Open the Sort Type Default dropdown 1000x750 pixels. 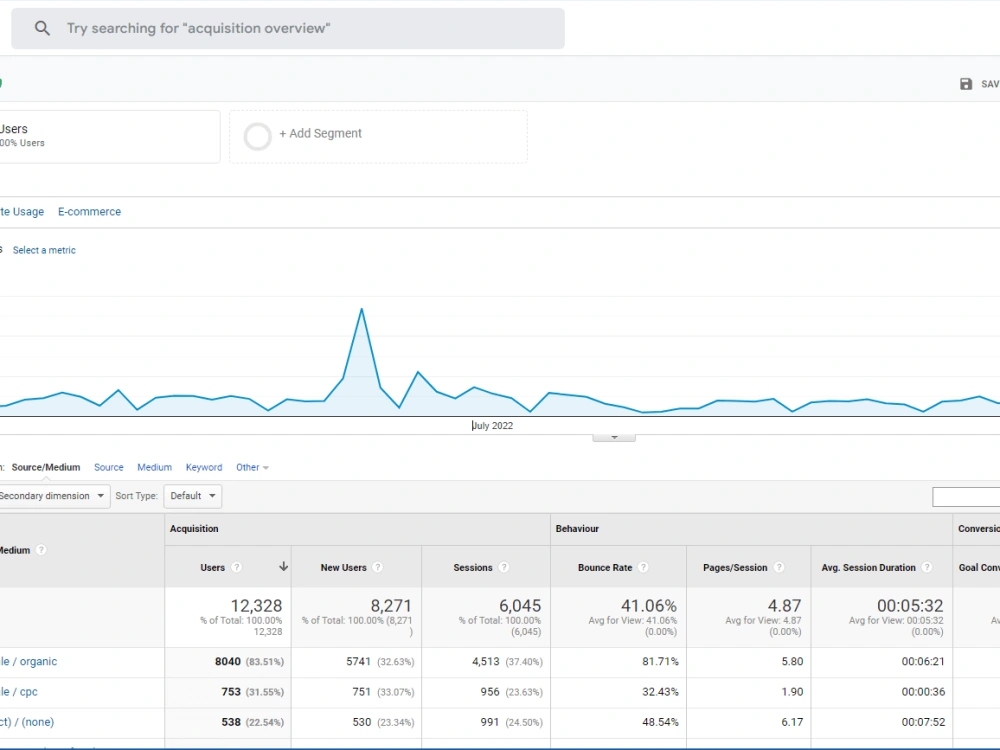(x=193, y=496)
